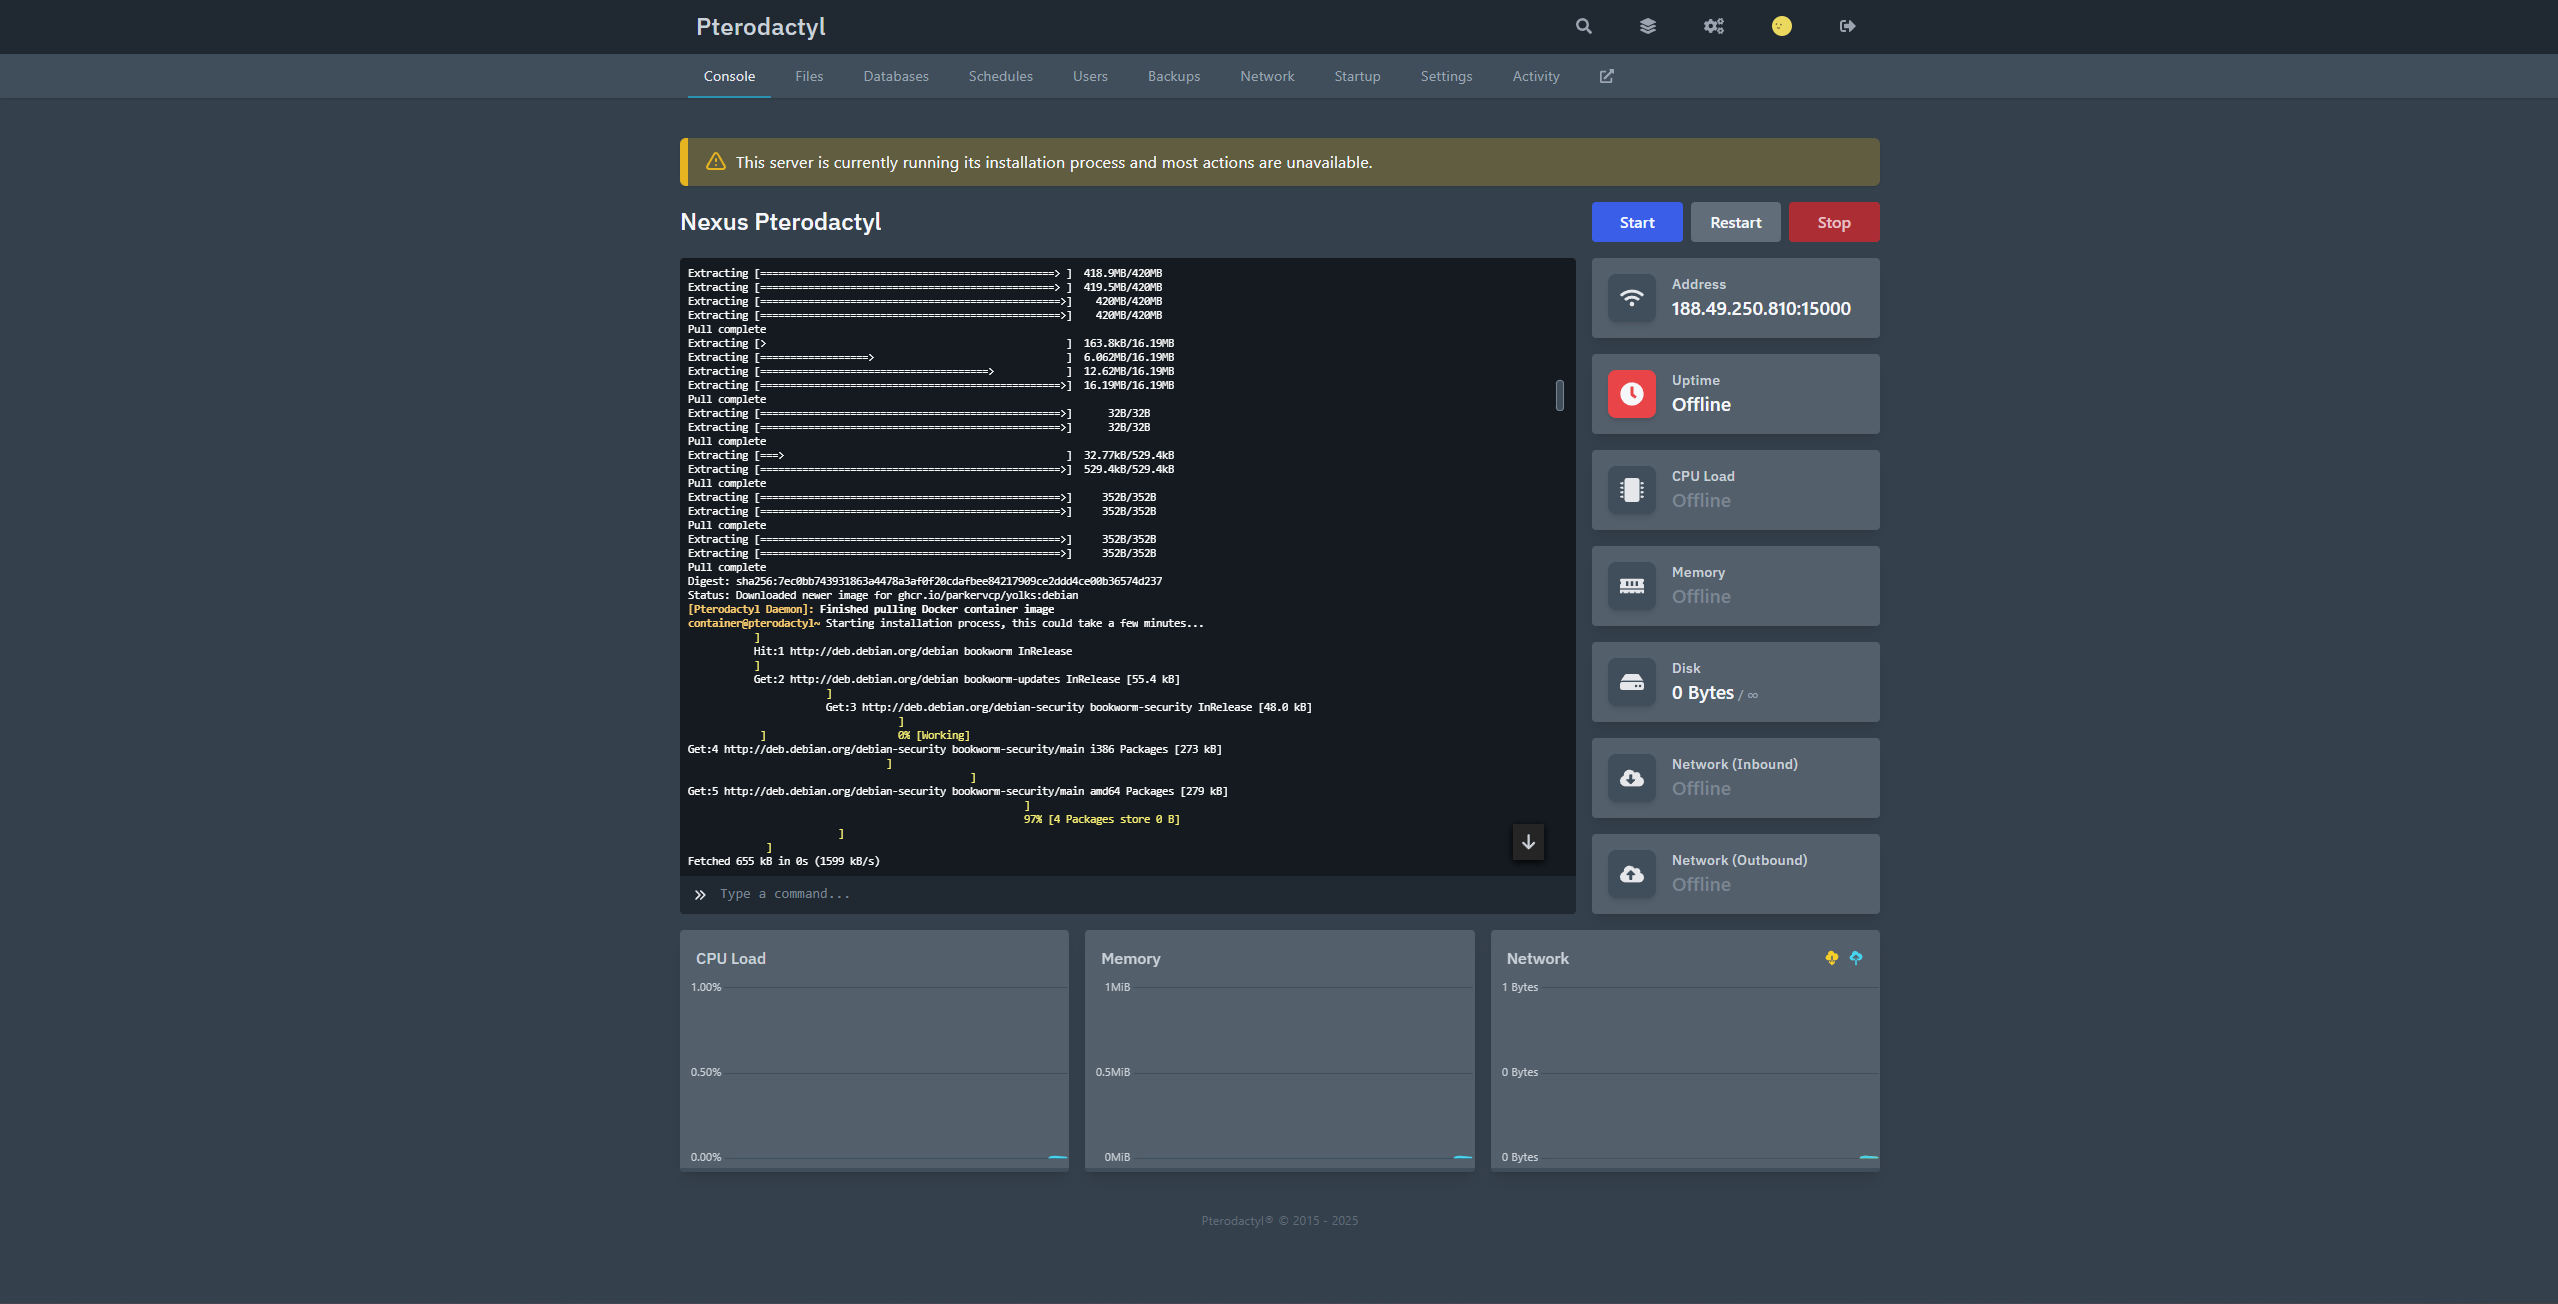The width and height of the screenshot is (2558, 1304).
Task: Open the Databases tab
Action: (896, 76)
